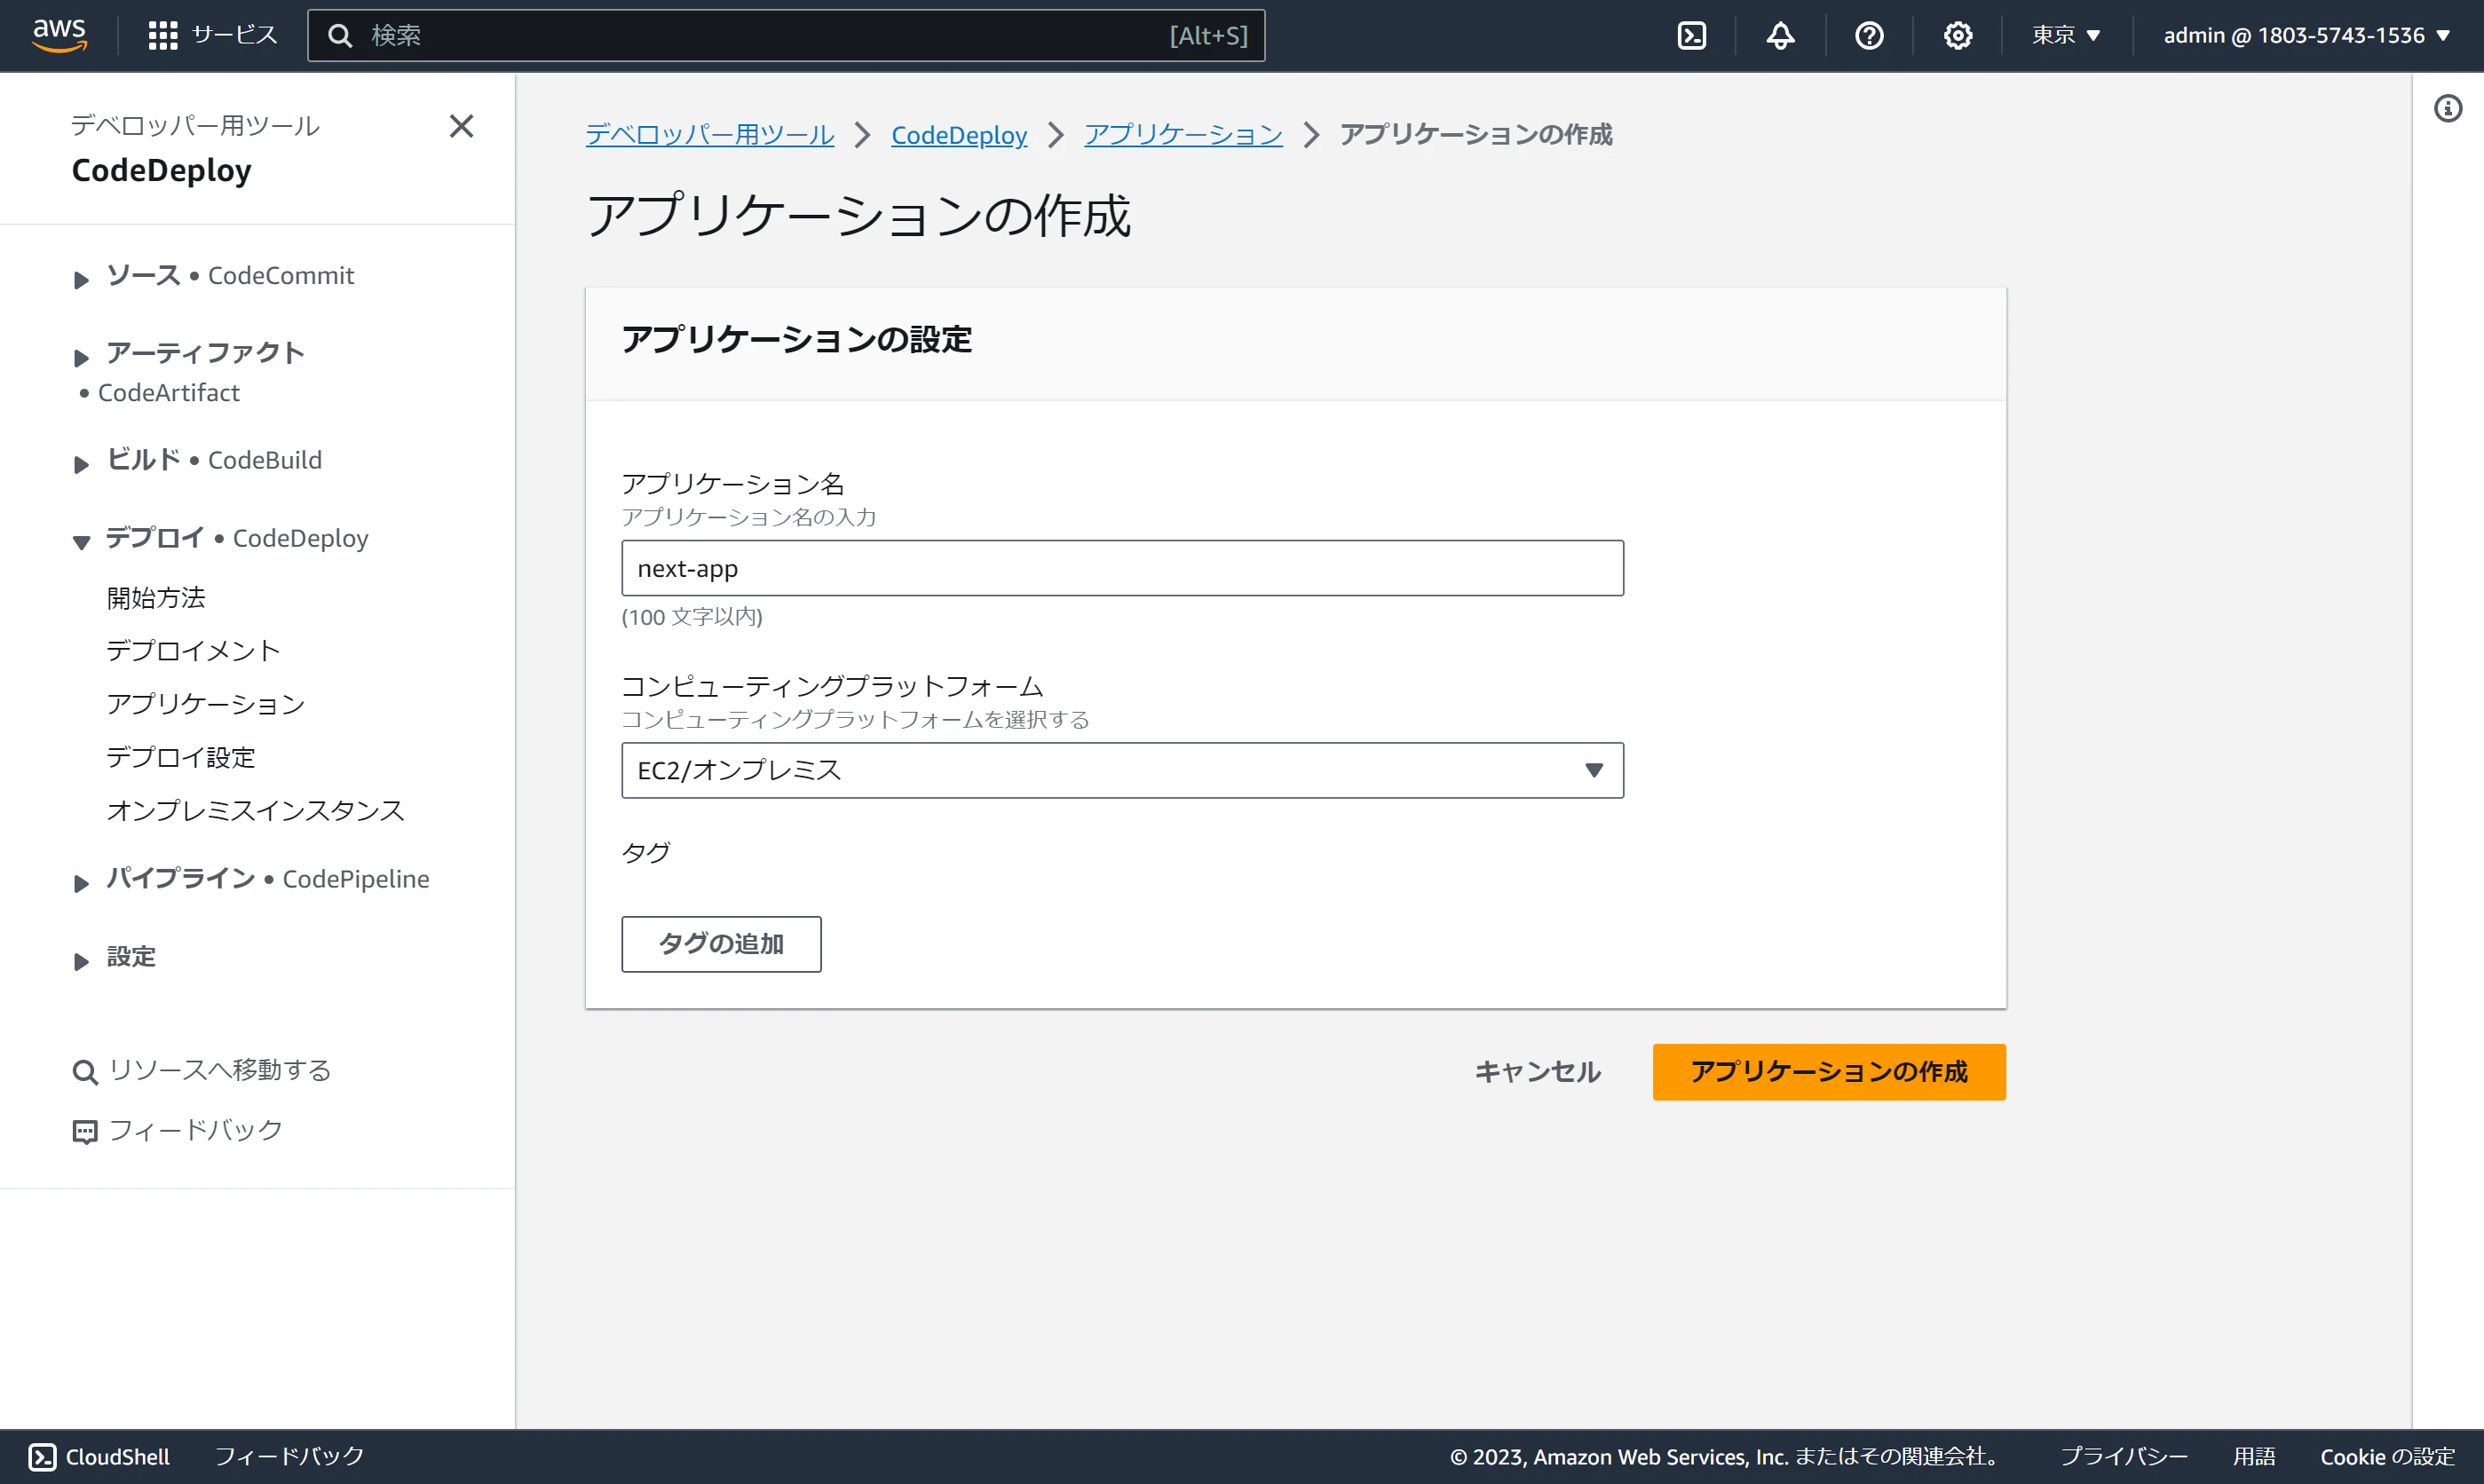Open the settings gear icon
This screenshot has height=1484, width=2484.
pos(1957,34)
